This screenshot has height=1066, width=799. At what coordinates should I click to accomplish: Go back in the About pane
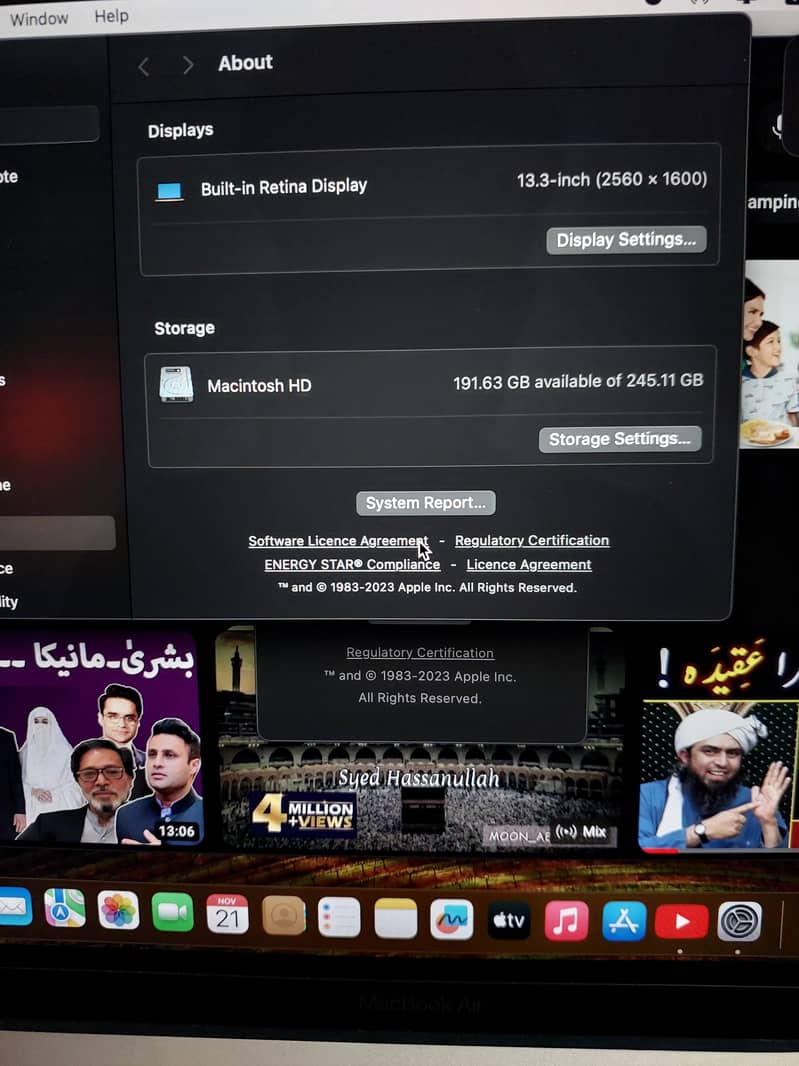143,66
